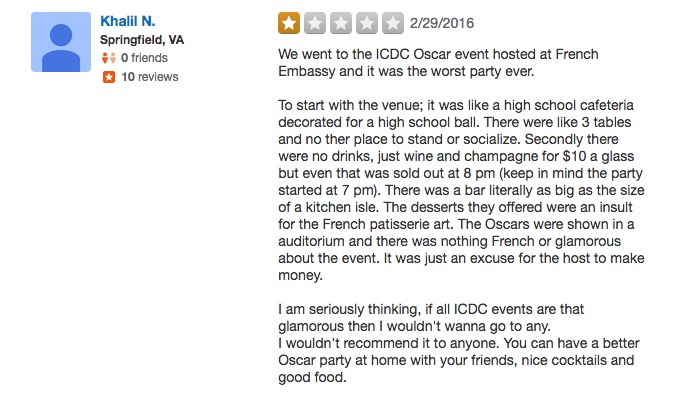Image resolution: width=683 pixels, height=396 pixels.
Task: Click Khalil N.'s profile avatar picture
Action: pyautogui.click(x=61, y=42)
